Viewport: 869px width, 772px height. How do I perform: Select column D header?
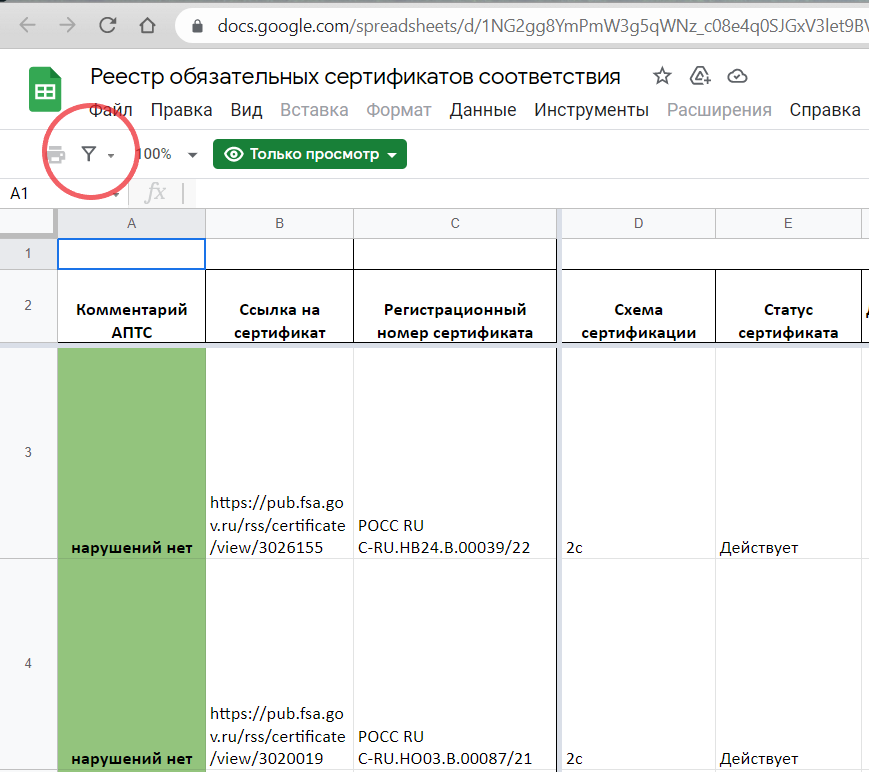(638, 223)
